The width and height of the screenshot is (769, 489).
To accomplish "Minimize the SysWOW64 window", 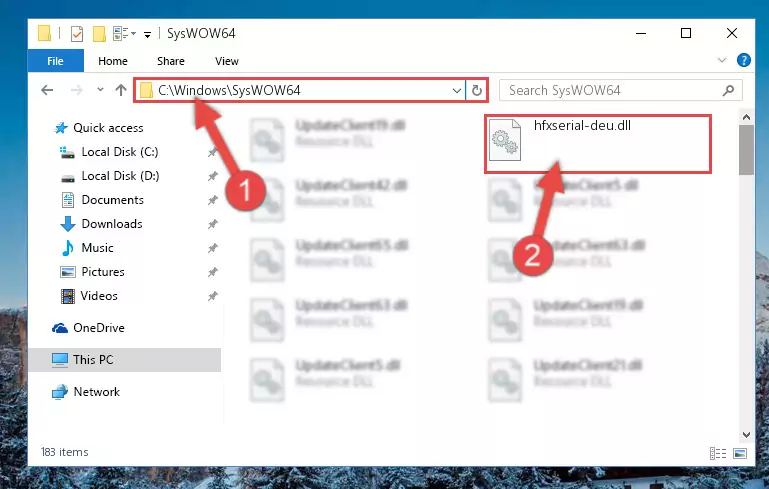I will (x=641, y=33).
